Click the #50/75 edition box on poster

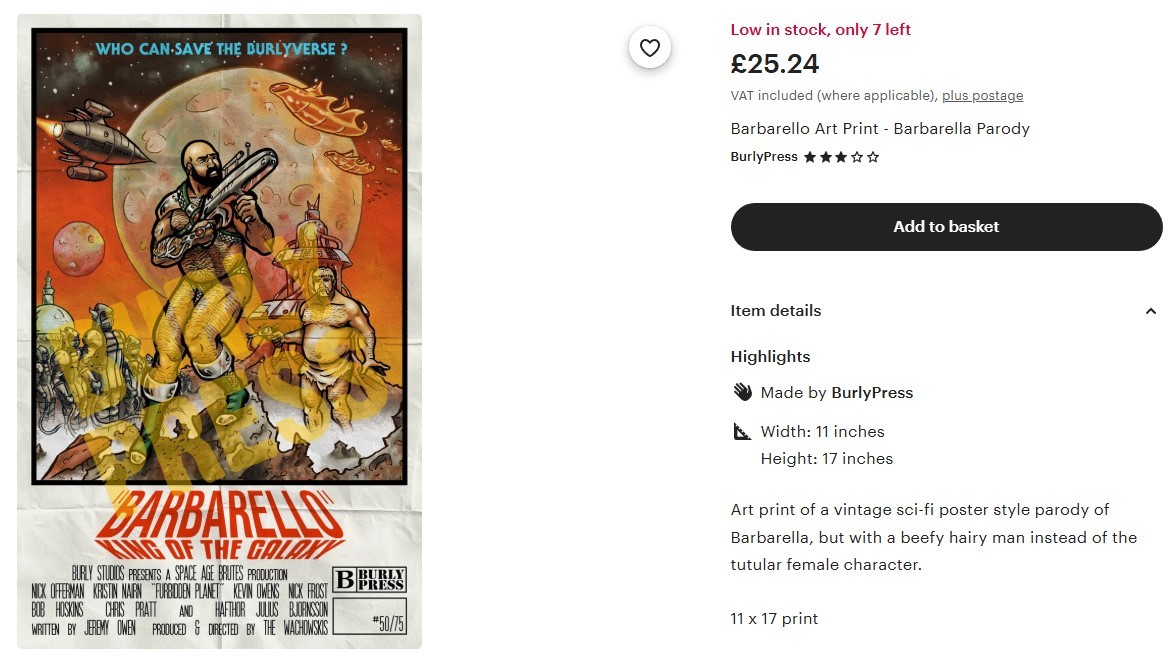(369, 616)
